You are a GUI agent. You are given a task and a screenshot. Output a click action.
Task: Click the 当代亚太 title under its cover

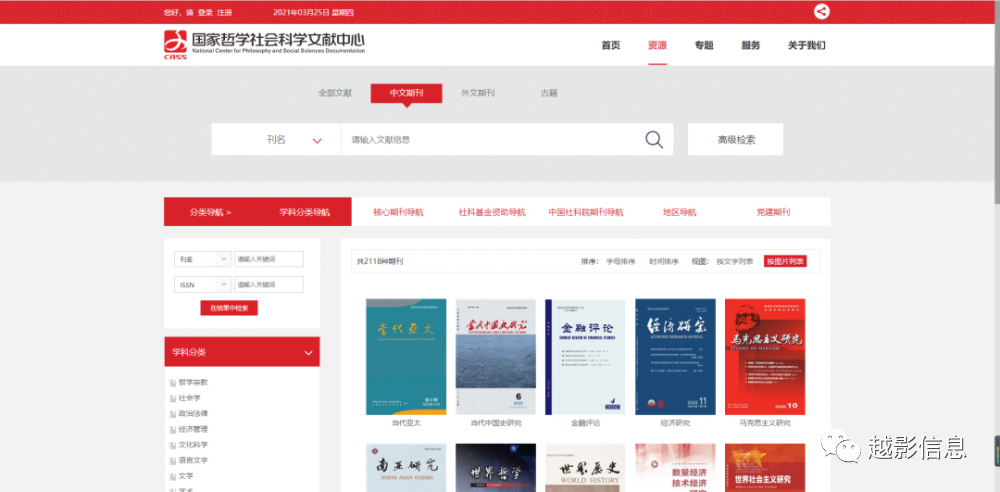point(406,423)
